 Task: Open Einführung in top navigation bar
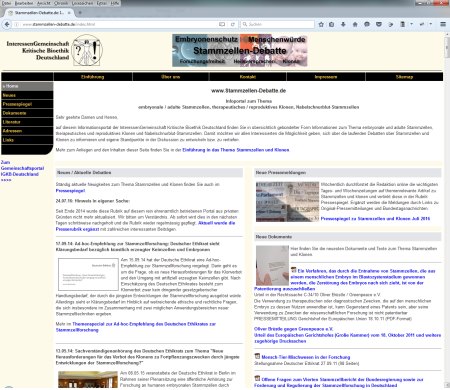point(93,77)
